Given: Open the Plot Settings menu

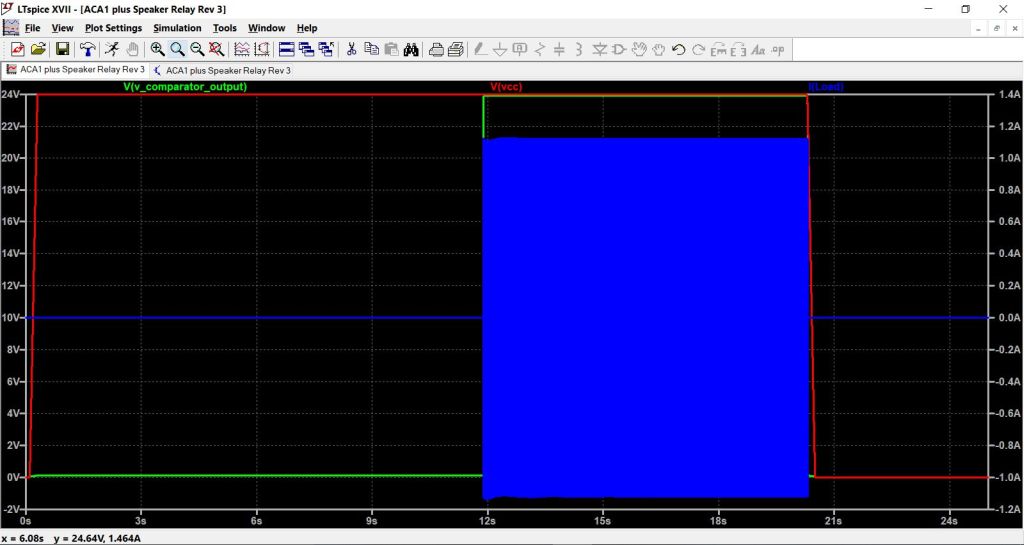Looking at the screenshot, I should point(114,28).
